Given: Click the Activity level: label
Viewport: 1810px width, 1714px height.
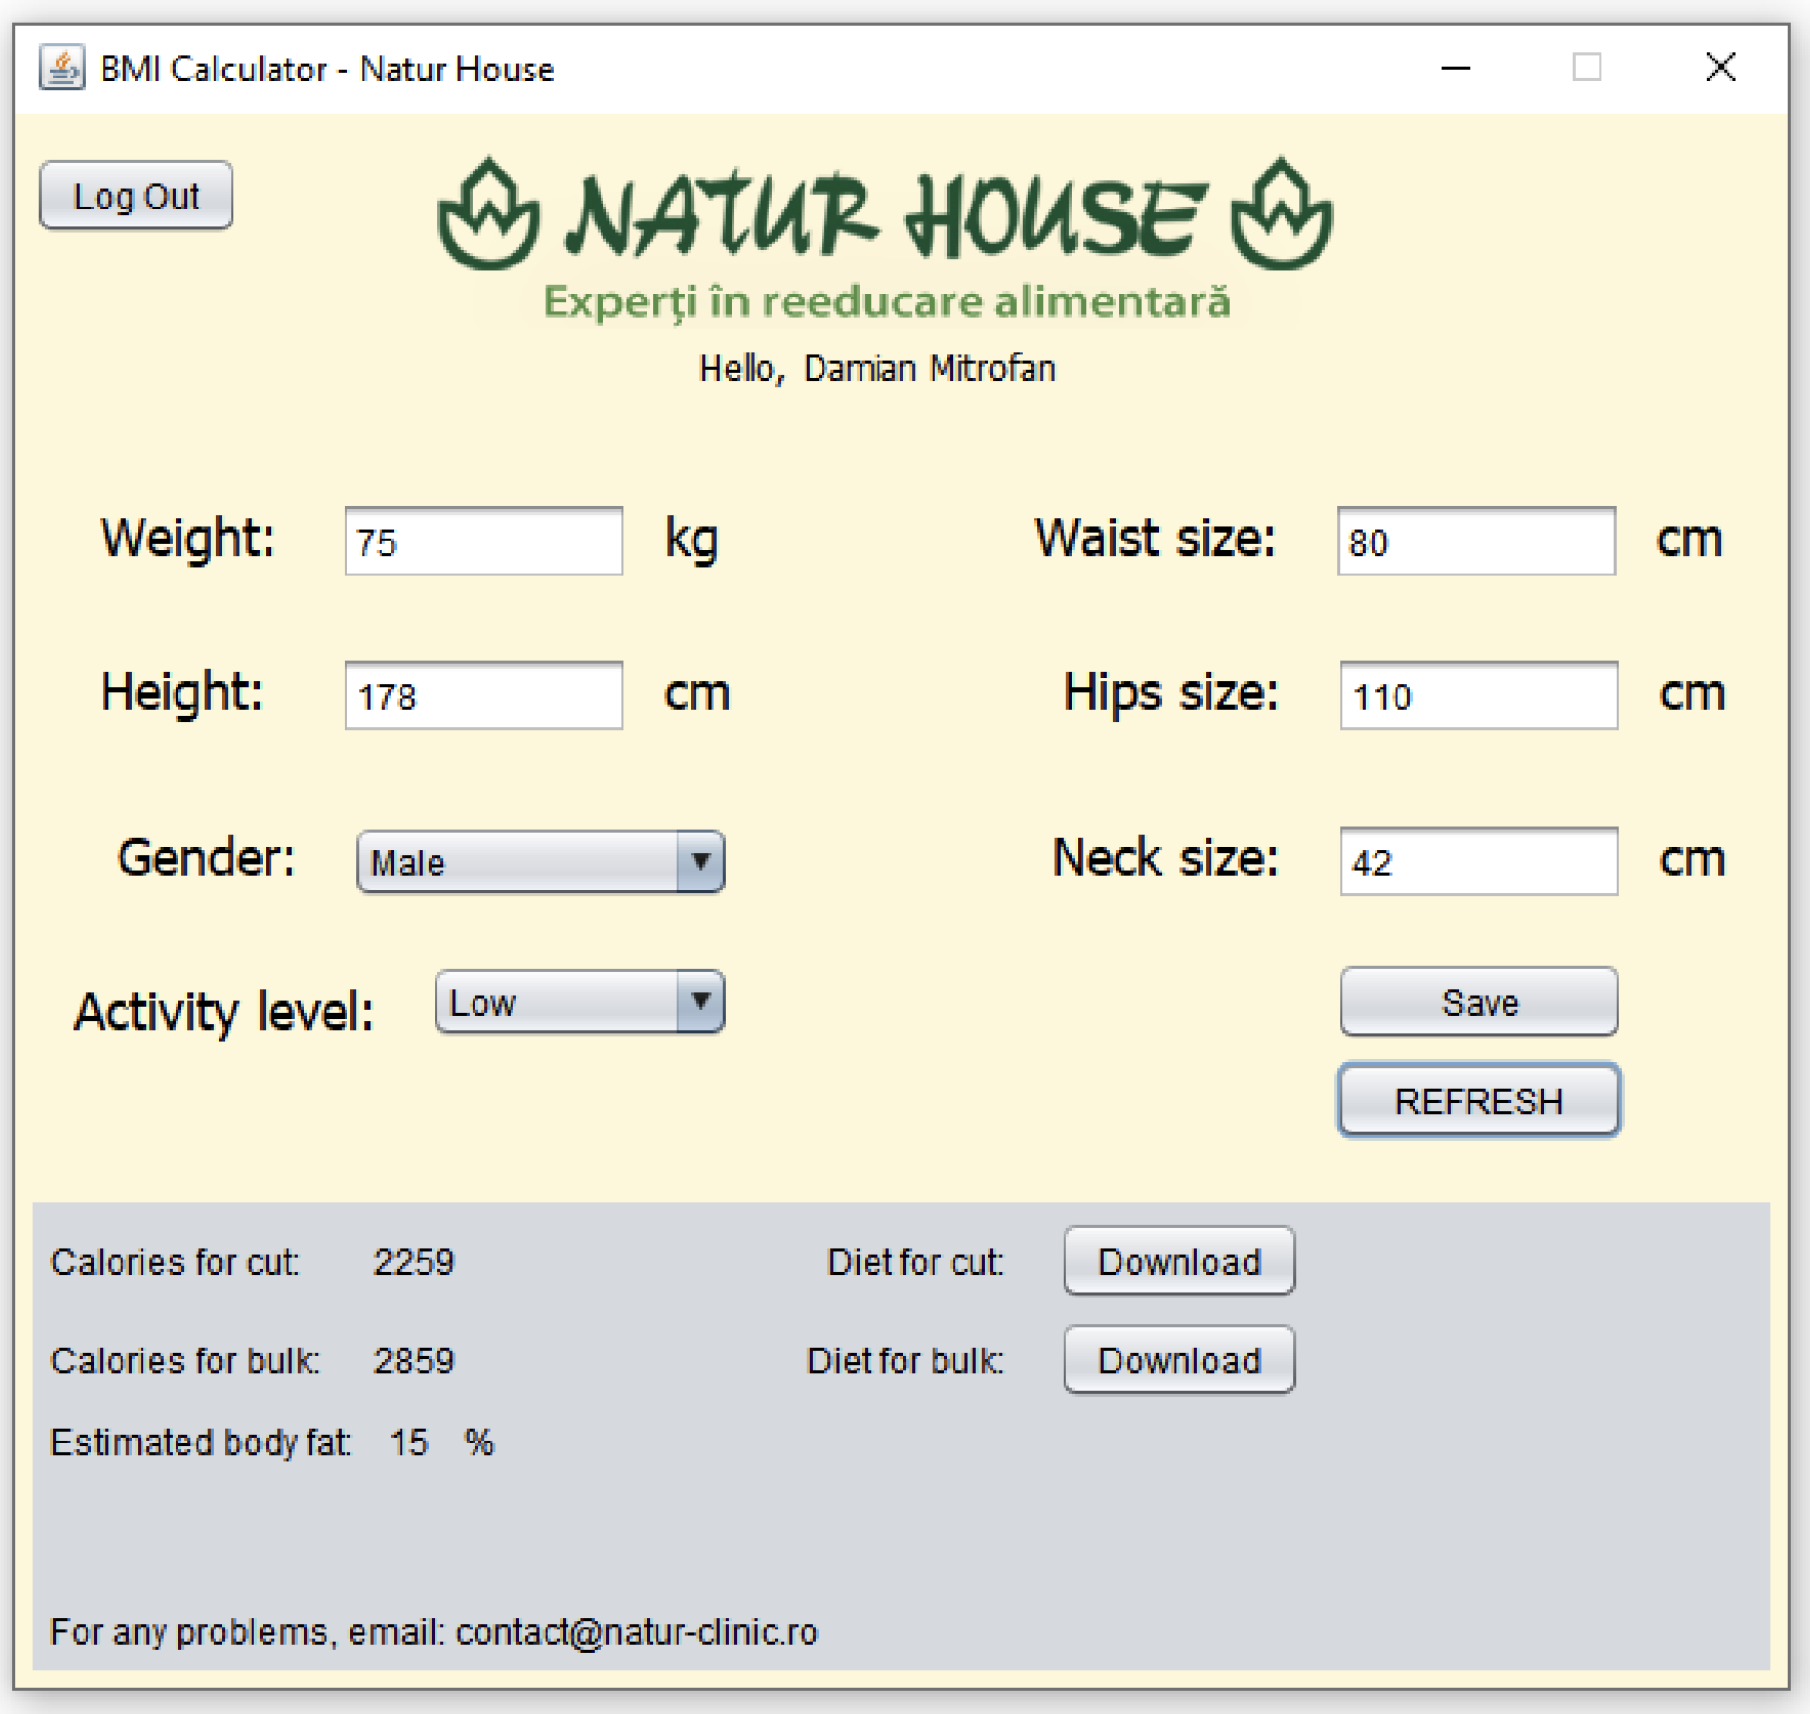Looking at the screenshot, I should pos(224,1012).
